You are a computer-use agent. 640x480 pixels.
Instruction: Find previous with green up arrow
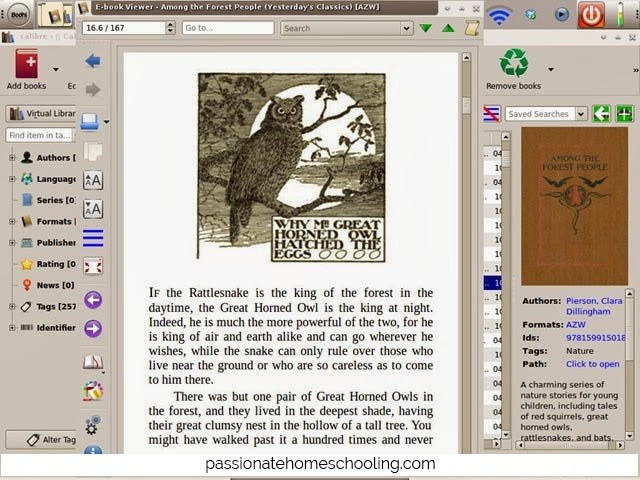click(448, 28)
